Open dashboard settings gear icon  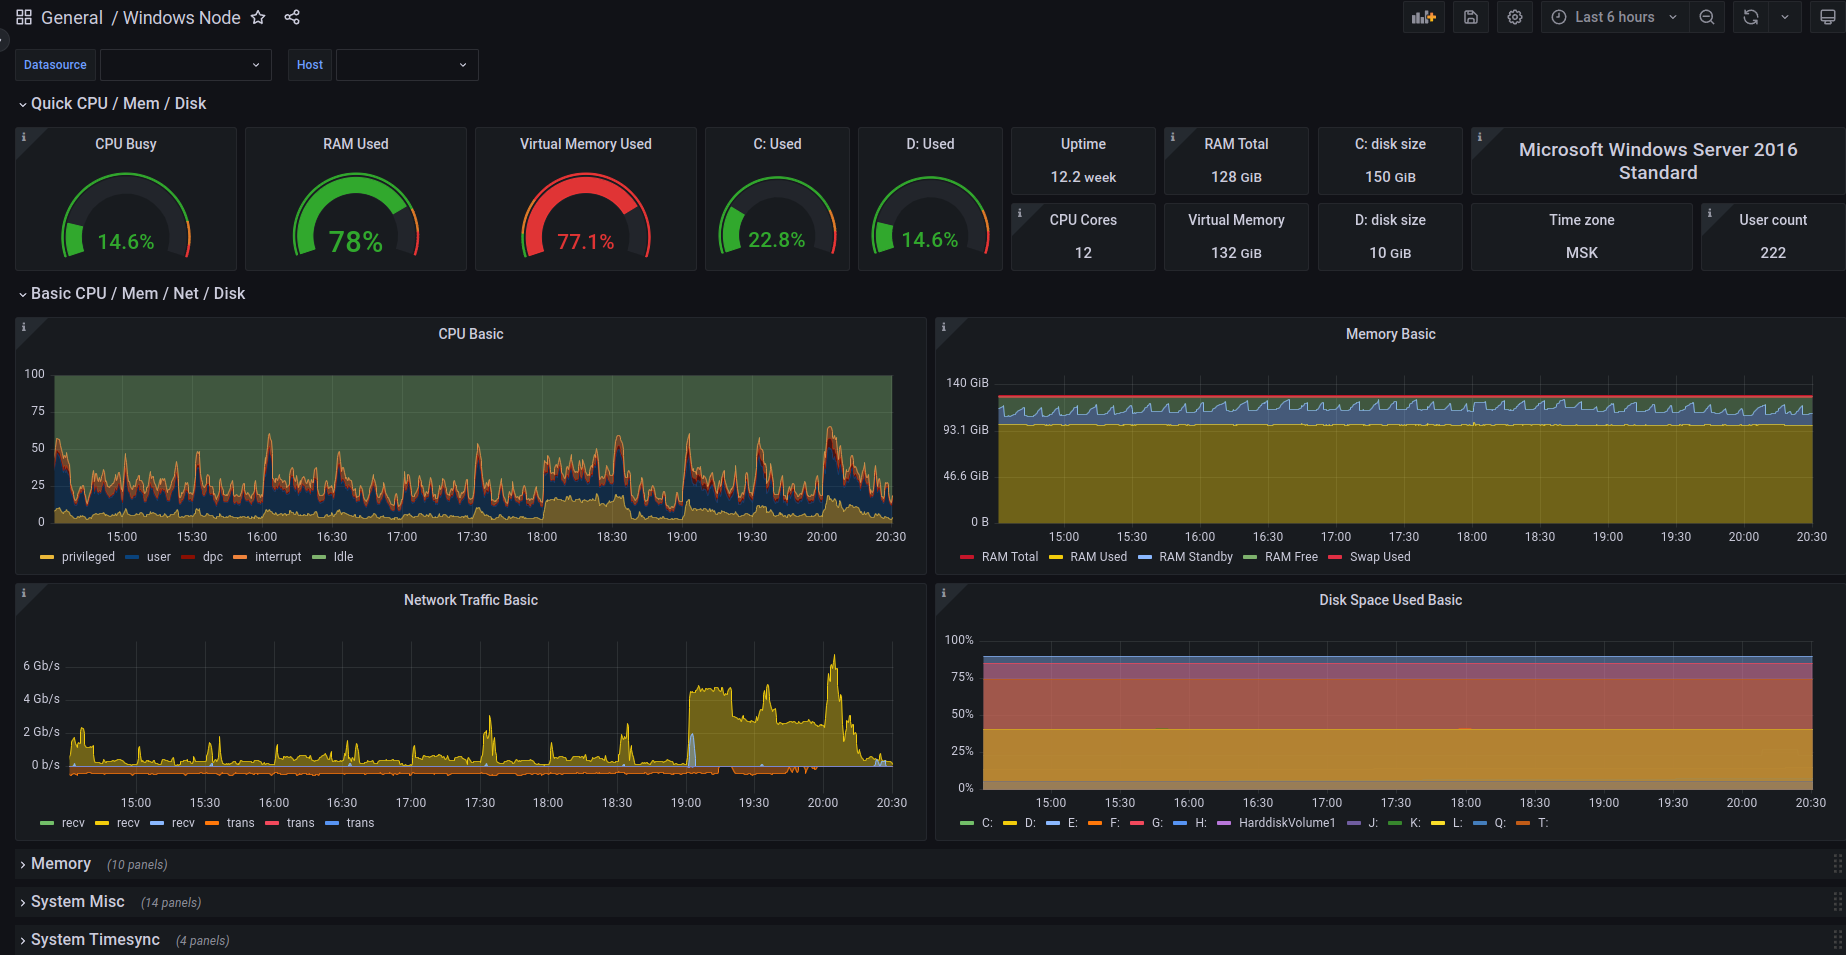[x=1515, y=17]
